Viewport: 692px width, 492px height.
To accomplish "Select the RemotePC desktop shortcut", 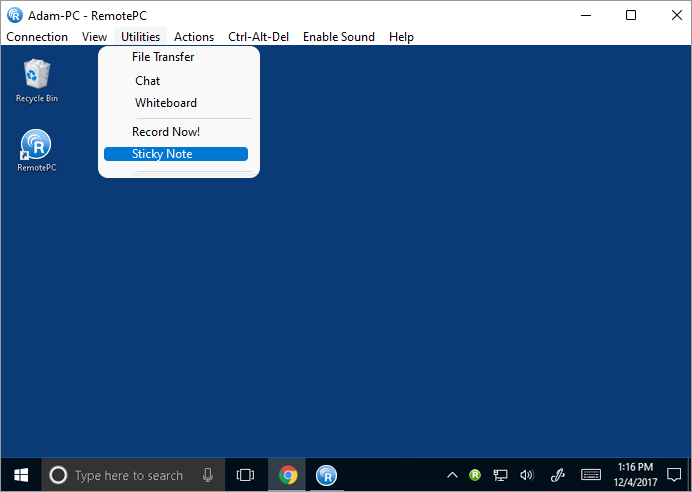I will tap(37, 150).
